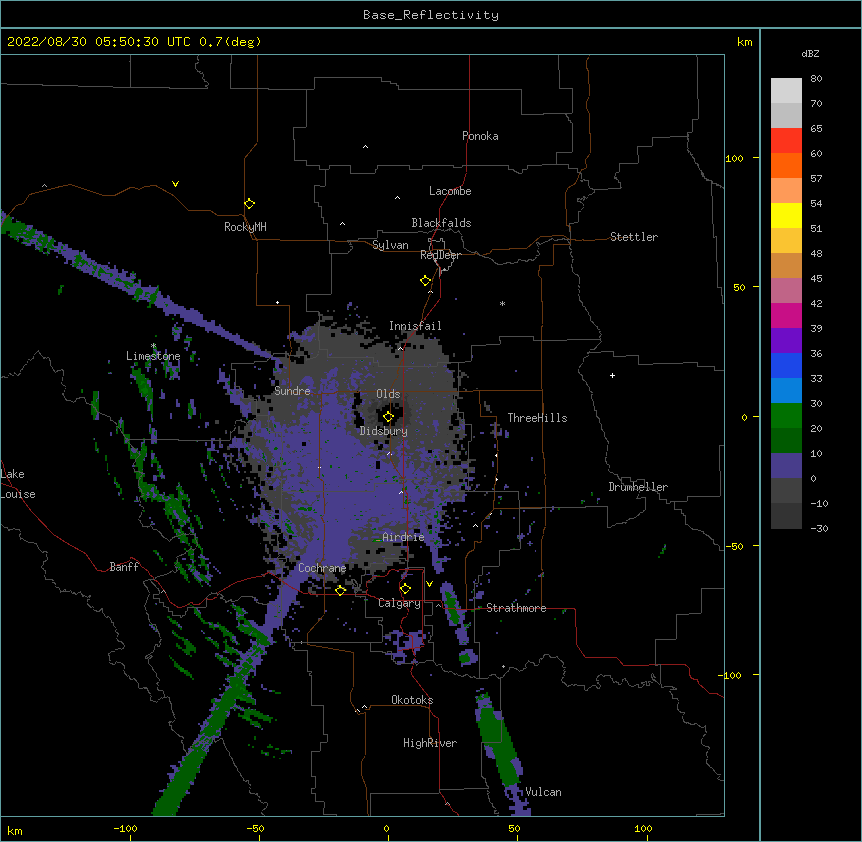The width and height of the screenshot is (862, 842).
Task: Click the -100 tick on the bottom axis
Action: point(125,828)
